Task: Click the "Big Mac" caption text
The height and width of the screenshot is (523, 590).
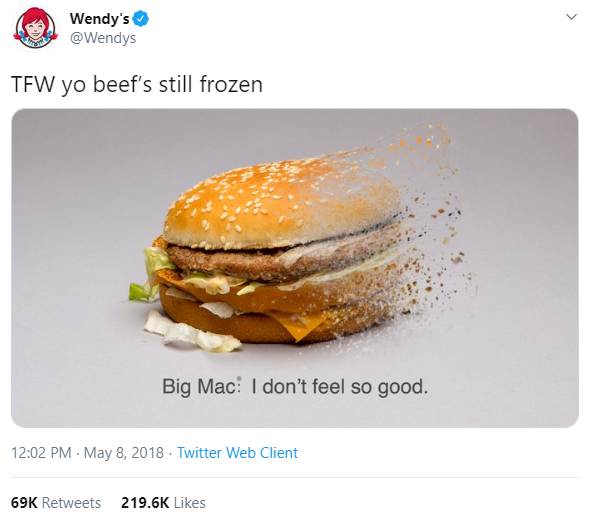Action: [x=200, y=386]
